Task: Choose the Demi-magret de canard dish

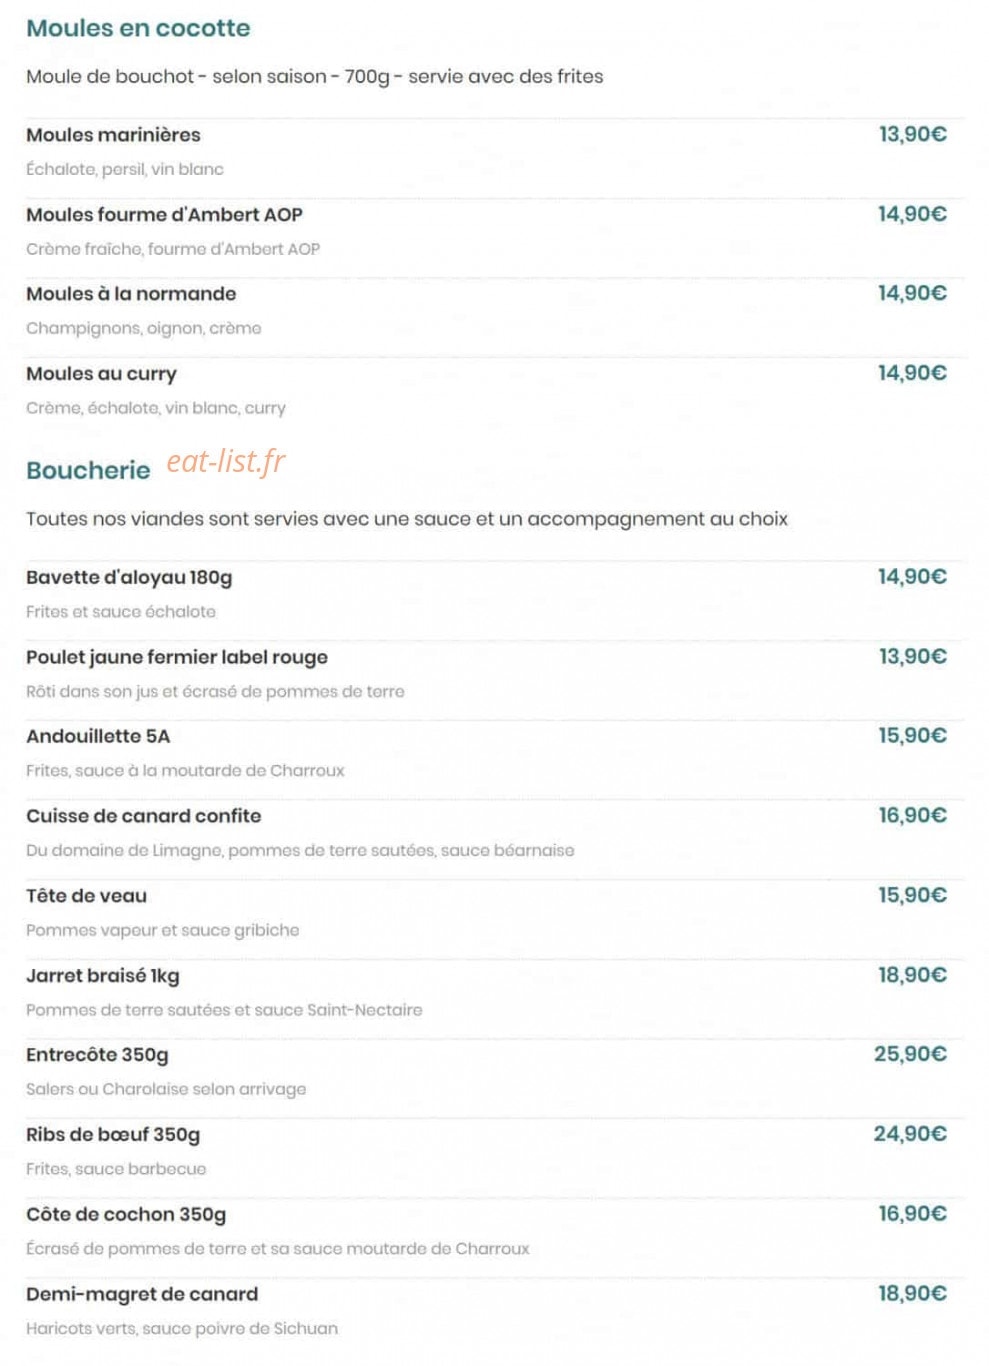Action: click(x=142, y=1294)
